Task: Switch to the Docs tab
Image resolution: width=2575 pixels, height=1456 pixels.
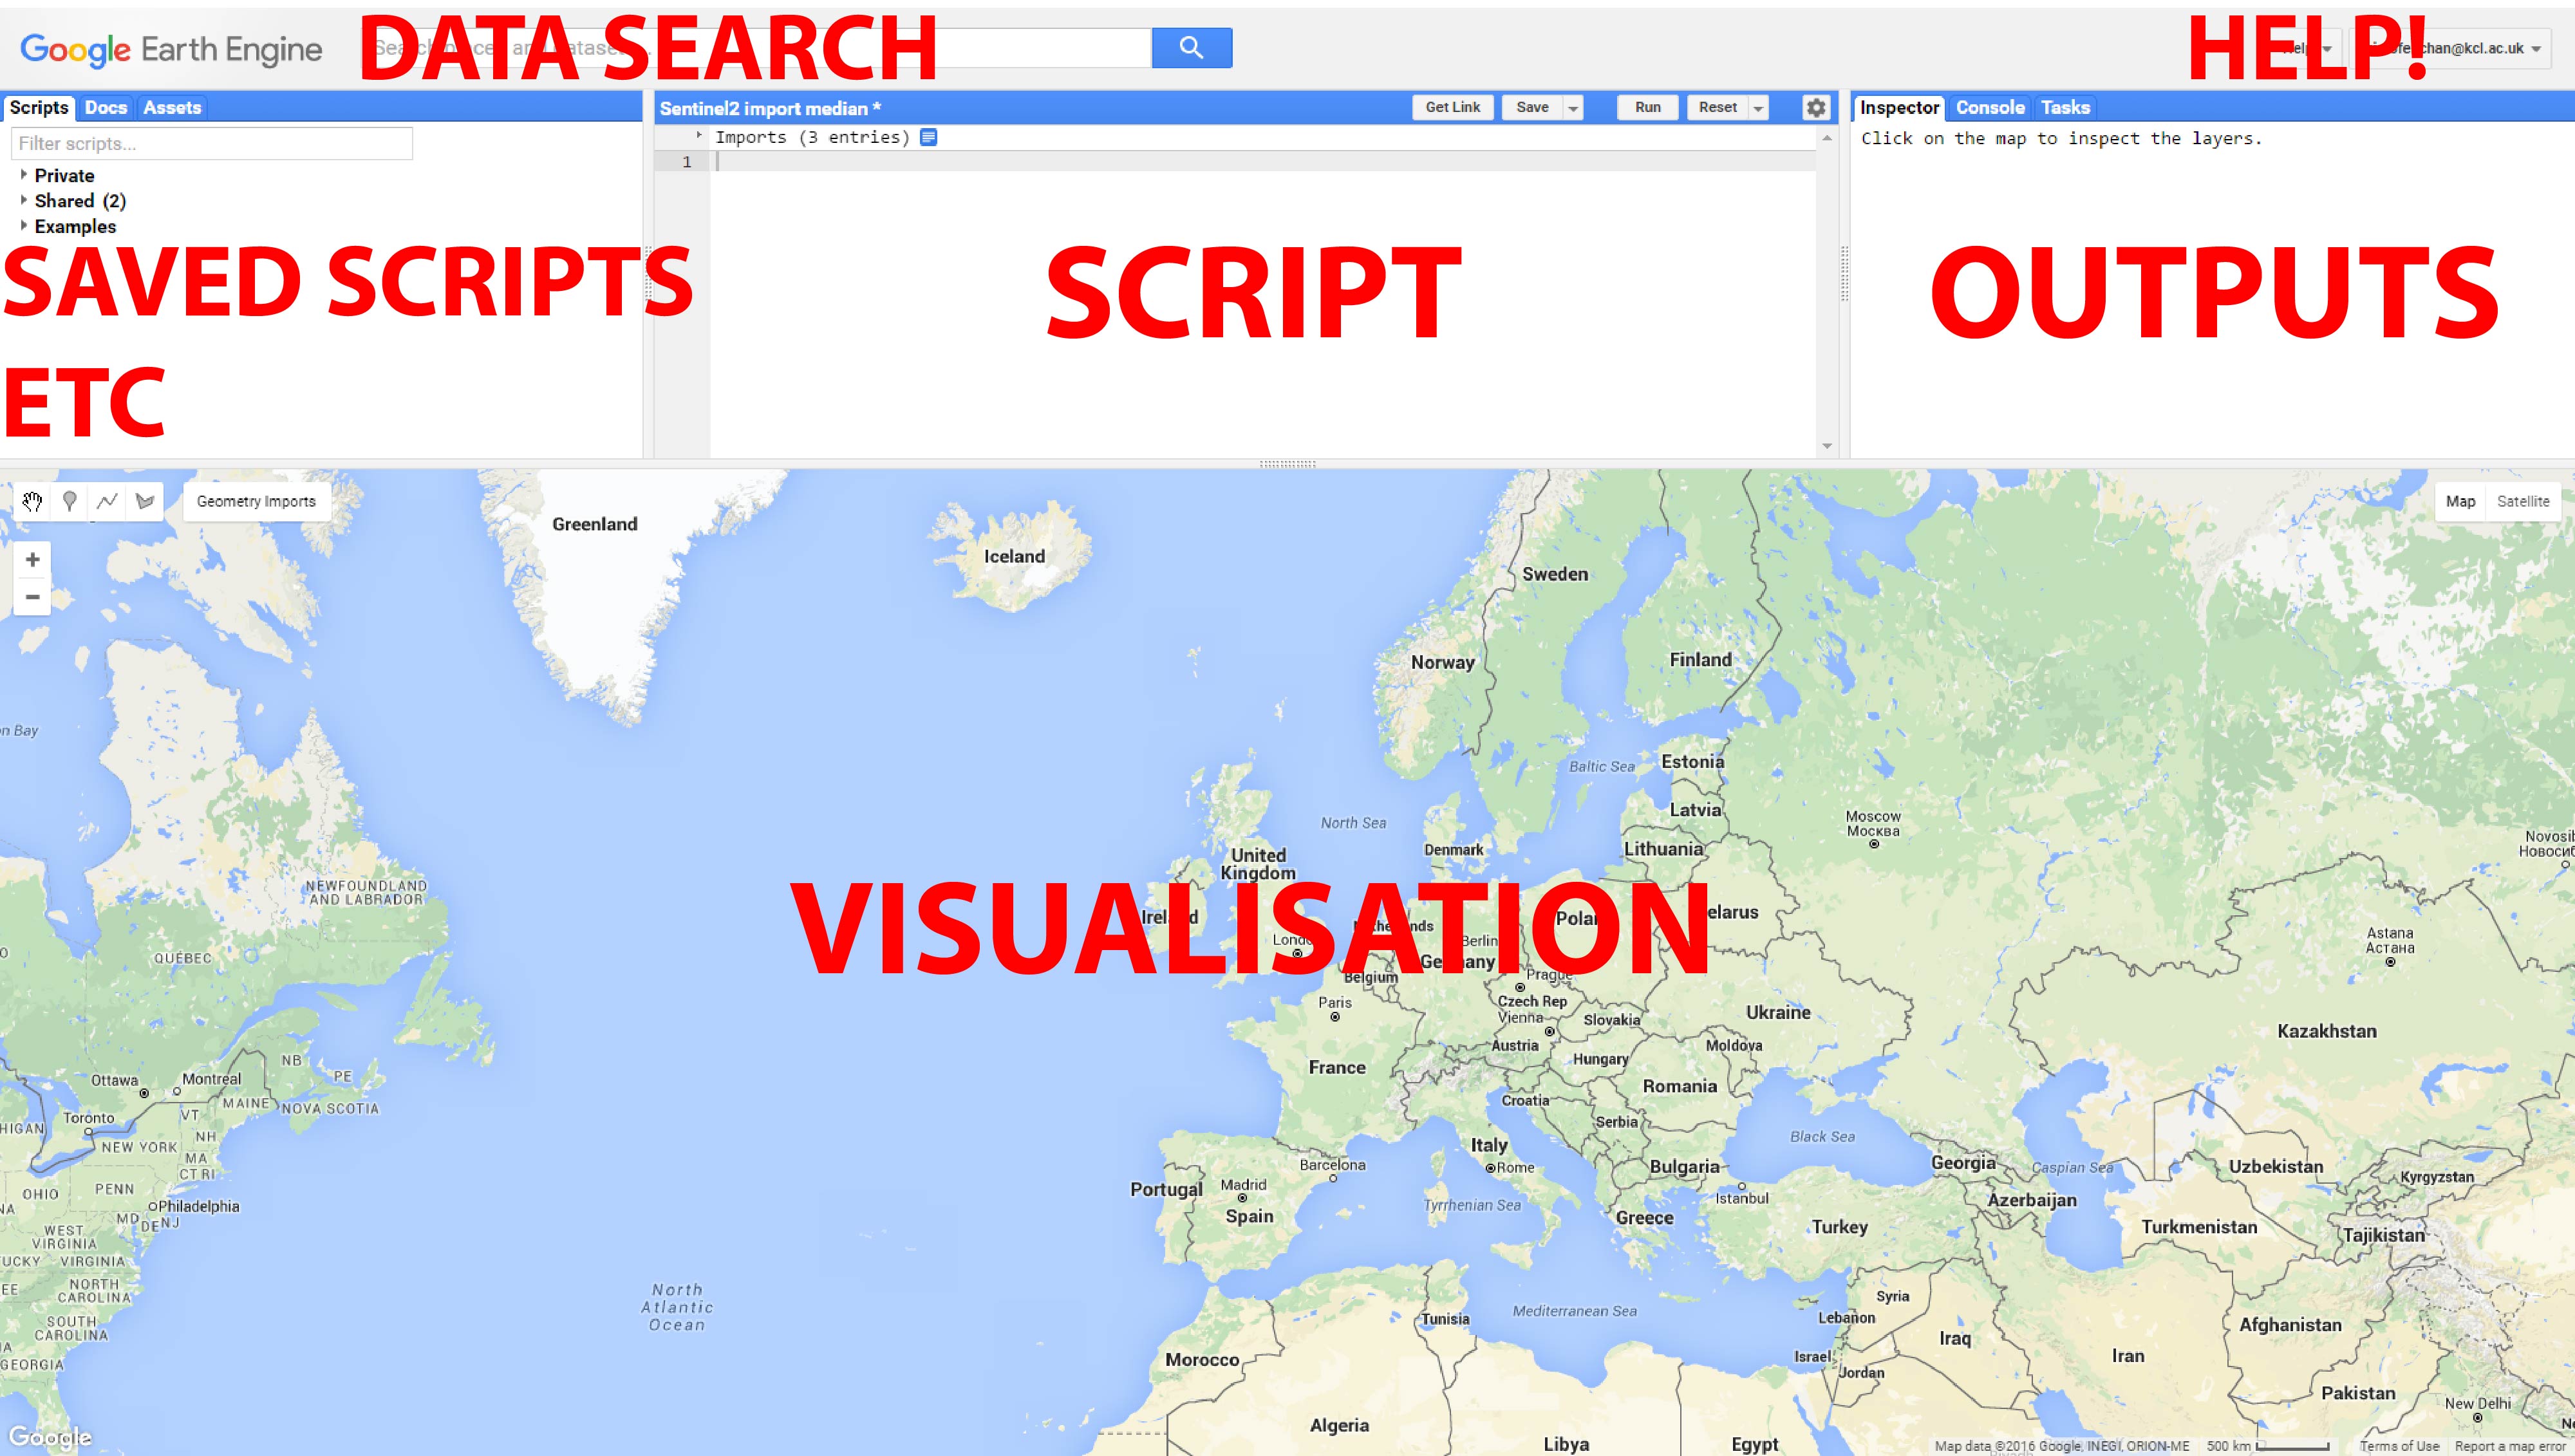Action: [106, 108]
